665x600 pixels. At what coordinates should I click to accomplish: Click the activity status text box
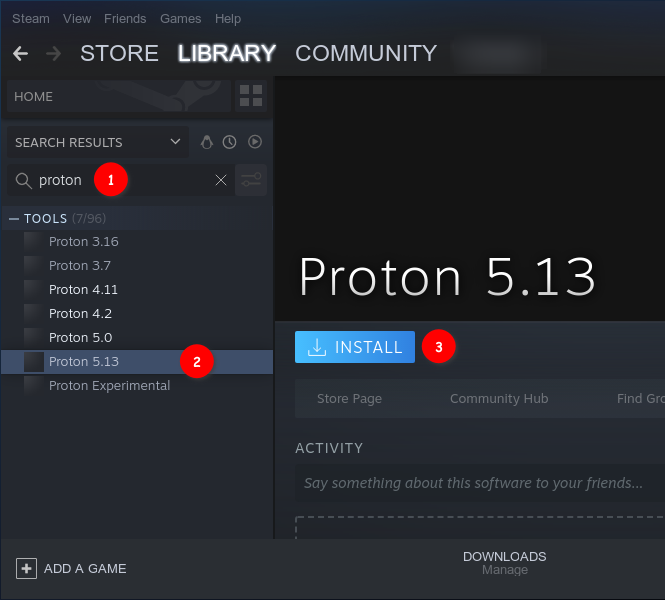click(480, 483)
